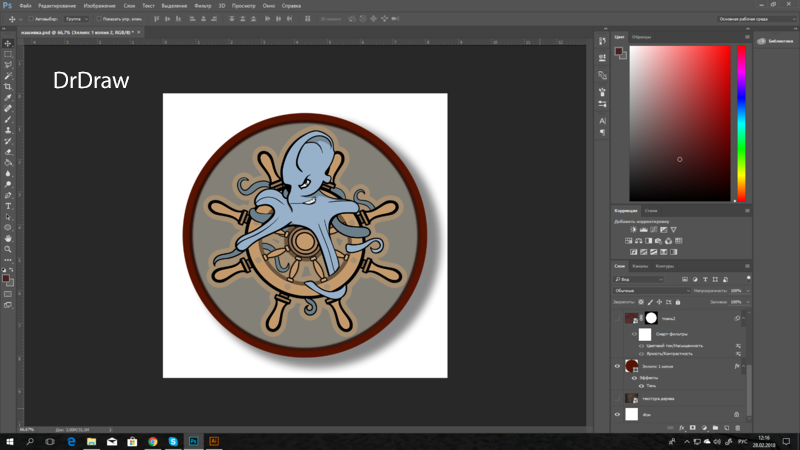This screenshot has height=450, width=800.
Task: Select the Hand tool
Action: point(8,238)
